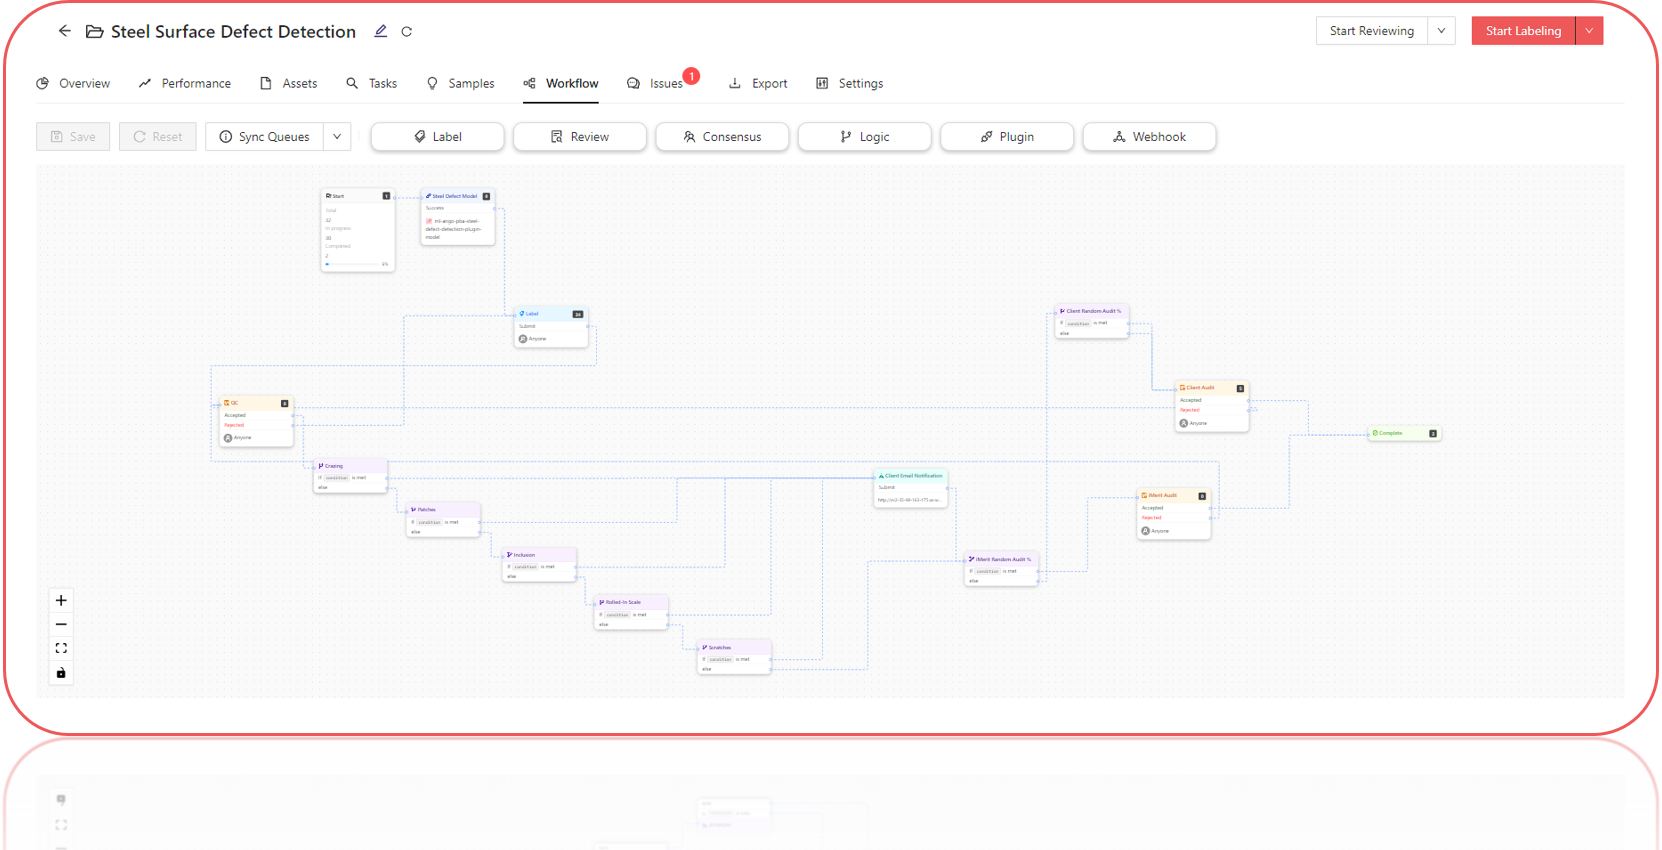Screen dimensions: 1662x850
Task: Click Start Labeling button
Action: [x=1523, y=31]
